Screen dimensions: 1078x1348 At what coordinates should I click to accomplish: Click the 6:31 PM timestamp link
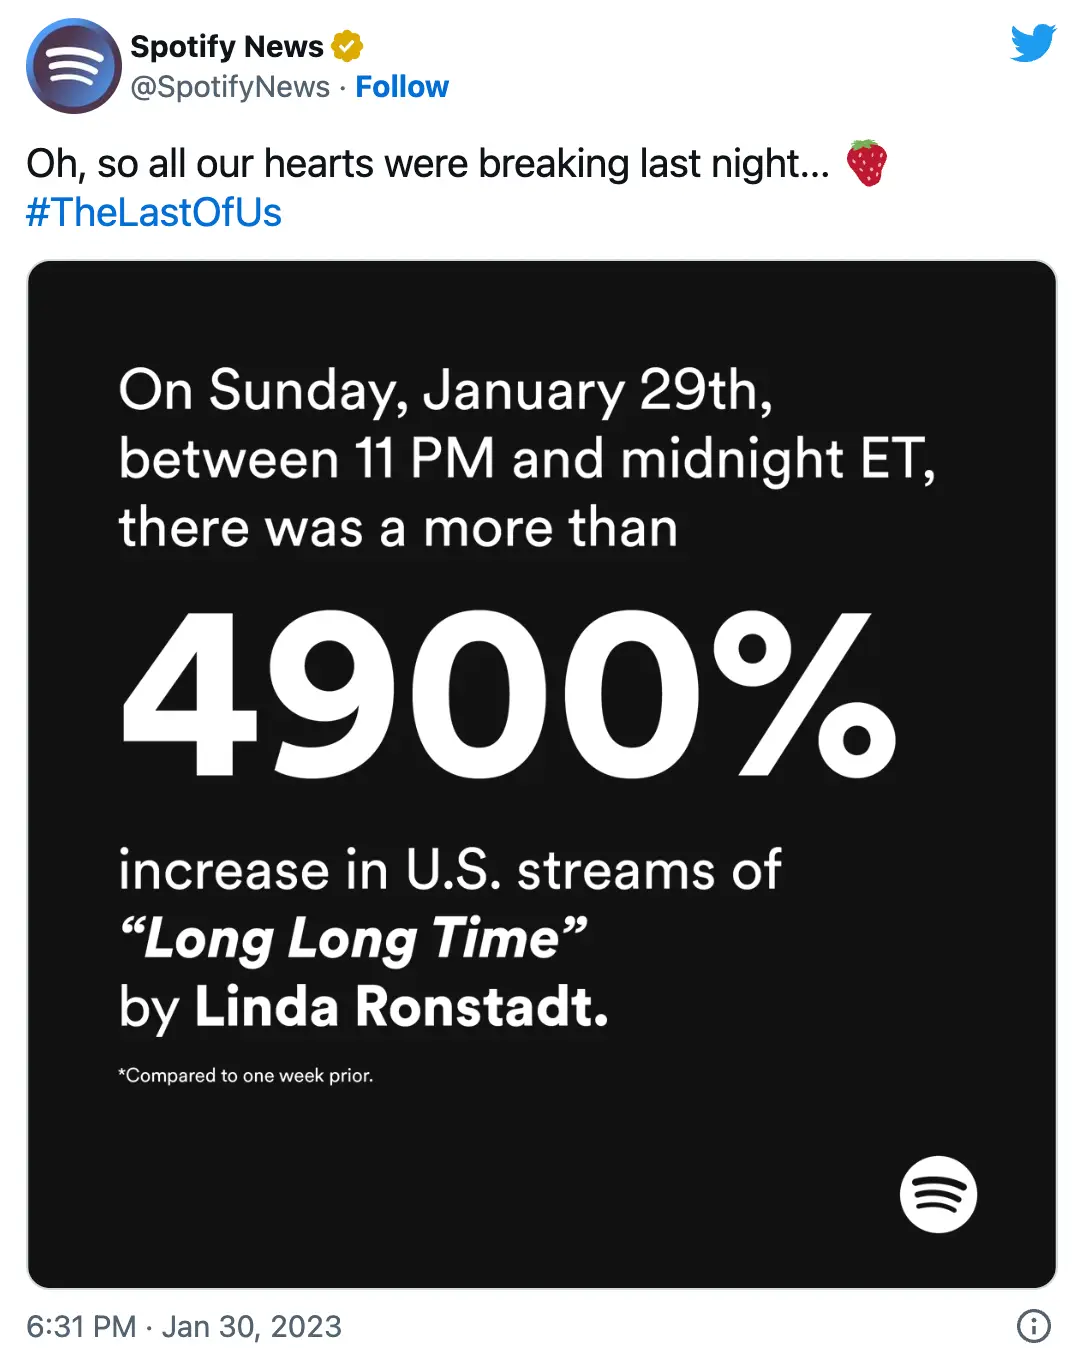83,1325
